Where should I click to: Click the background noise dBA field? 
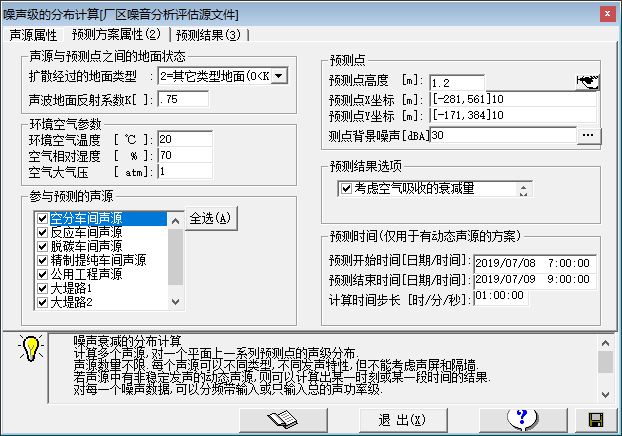503,136
